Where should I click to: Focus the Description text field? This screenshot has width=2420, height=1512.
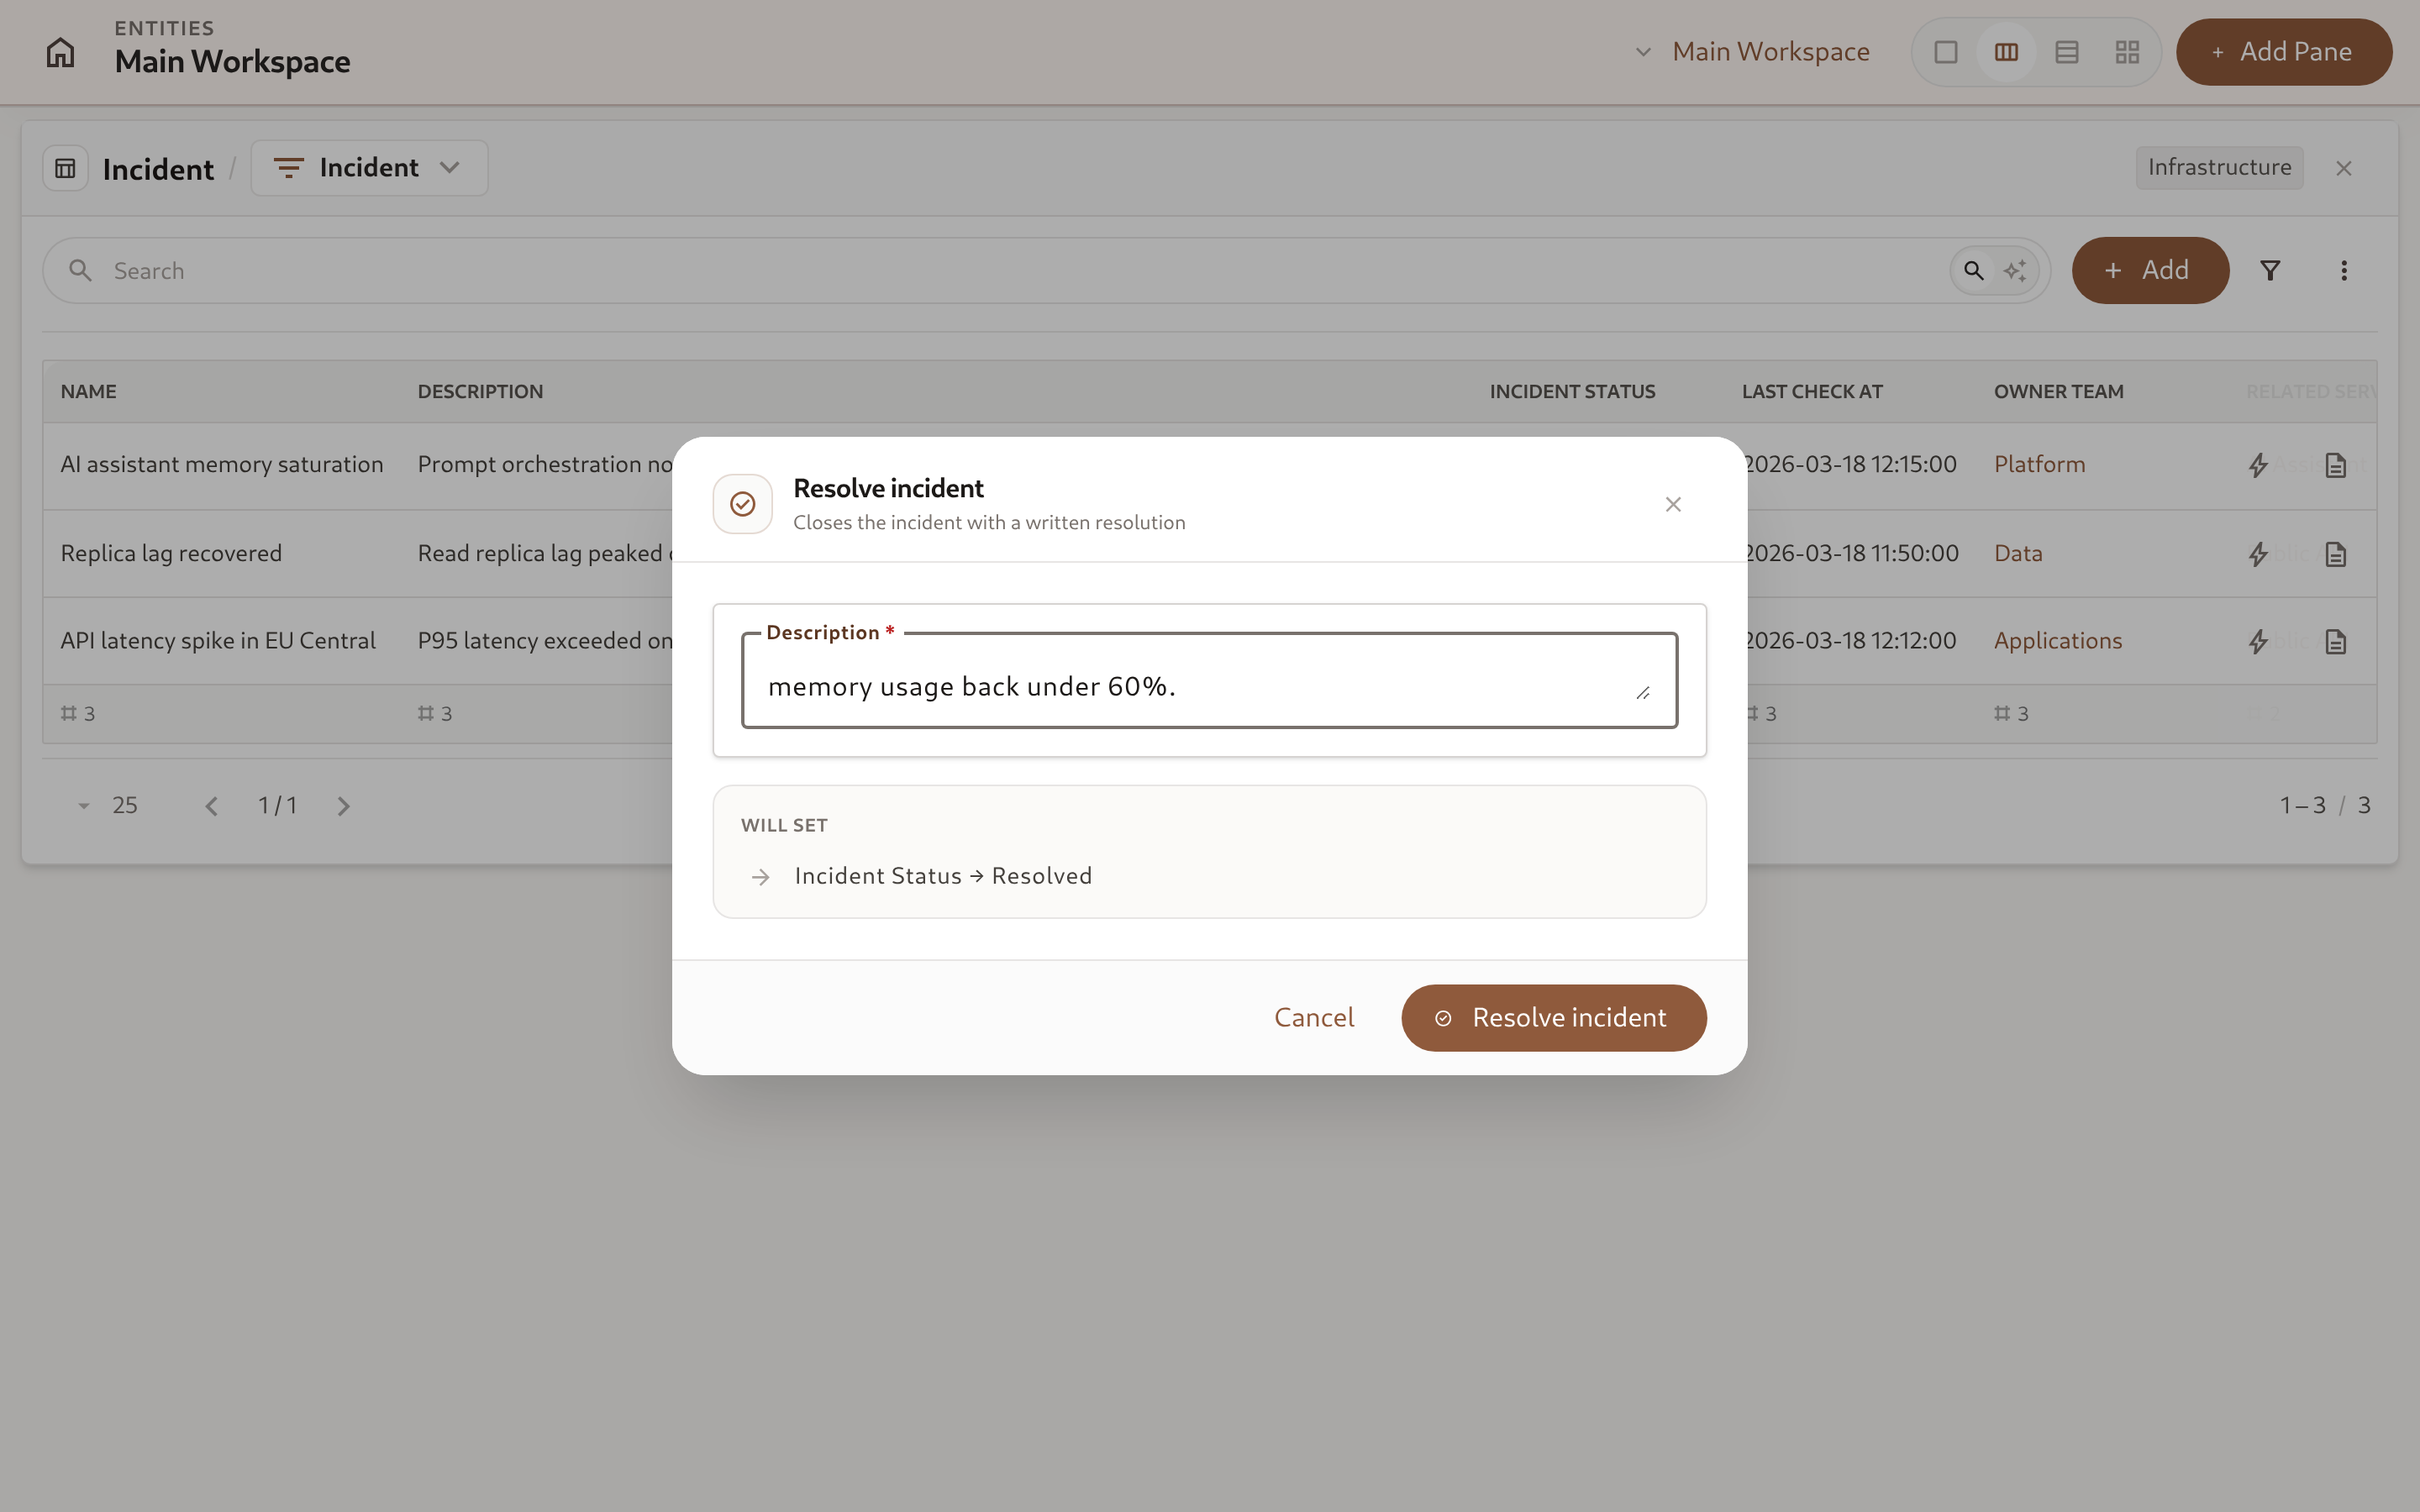(1209, 681)
